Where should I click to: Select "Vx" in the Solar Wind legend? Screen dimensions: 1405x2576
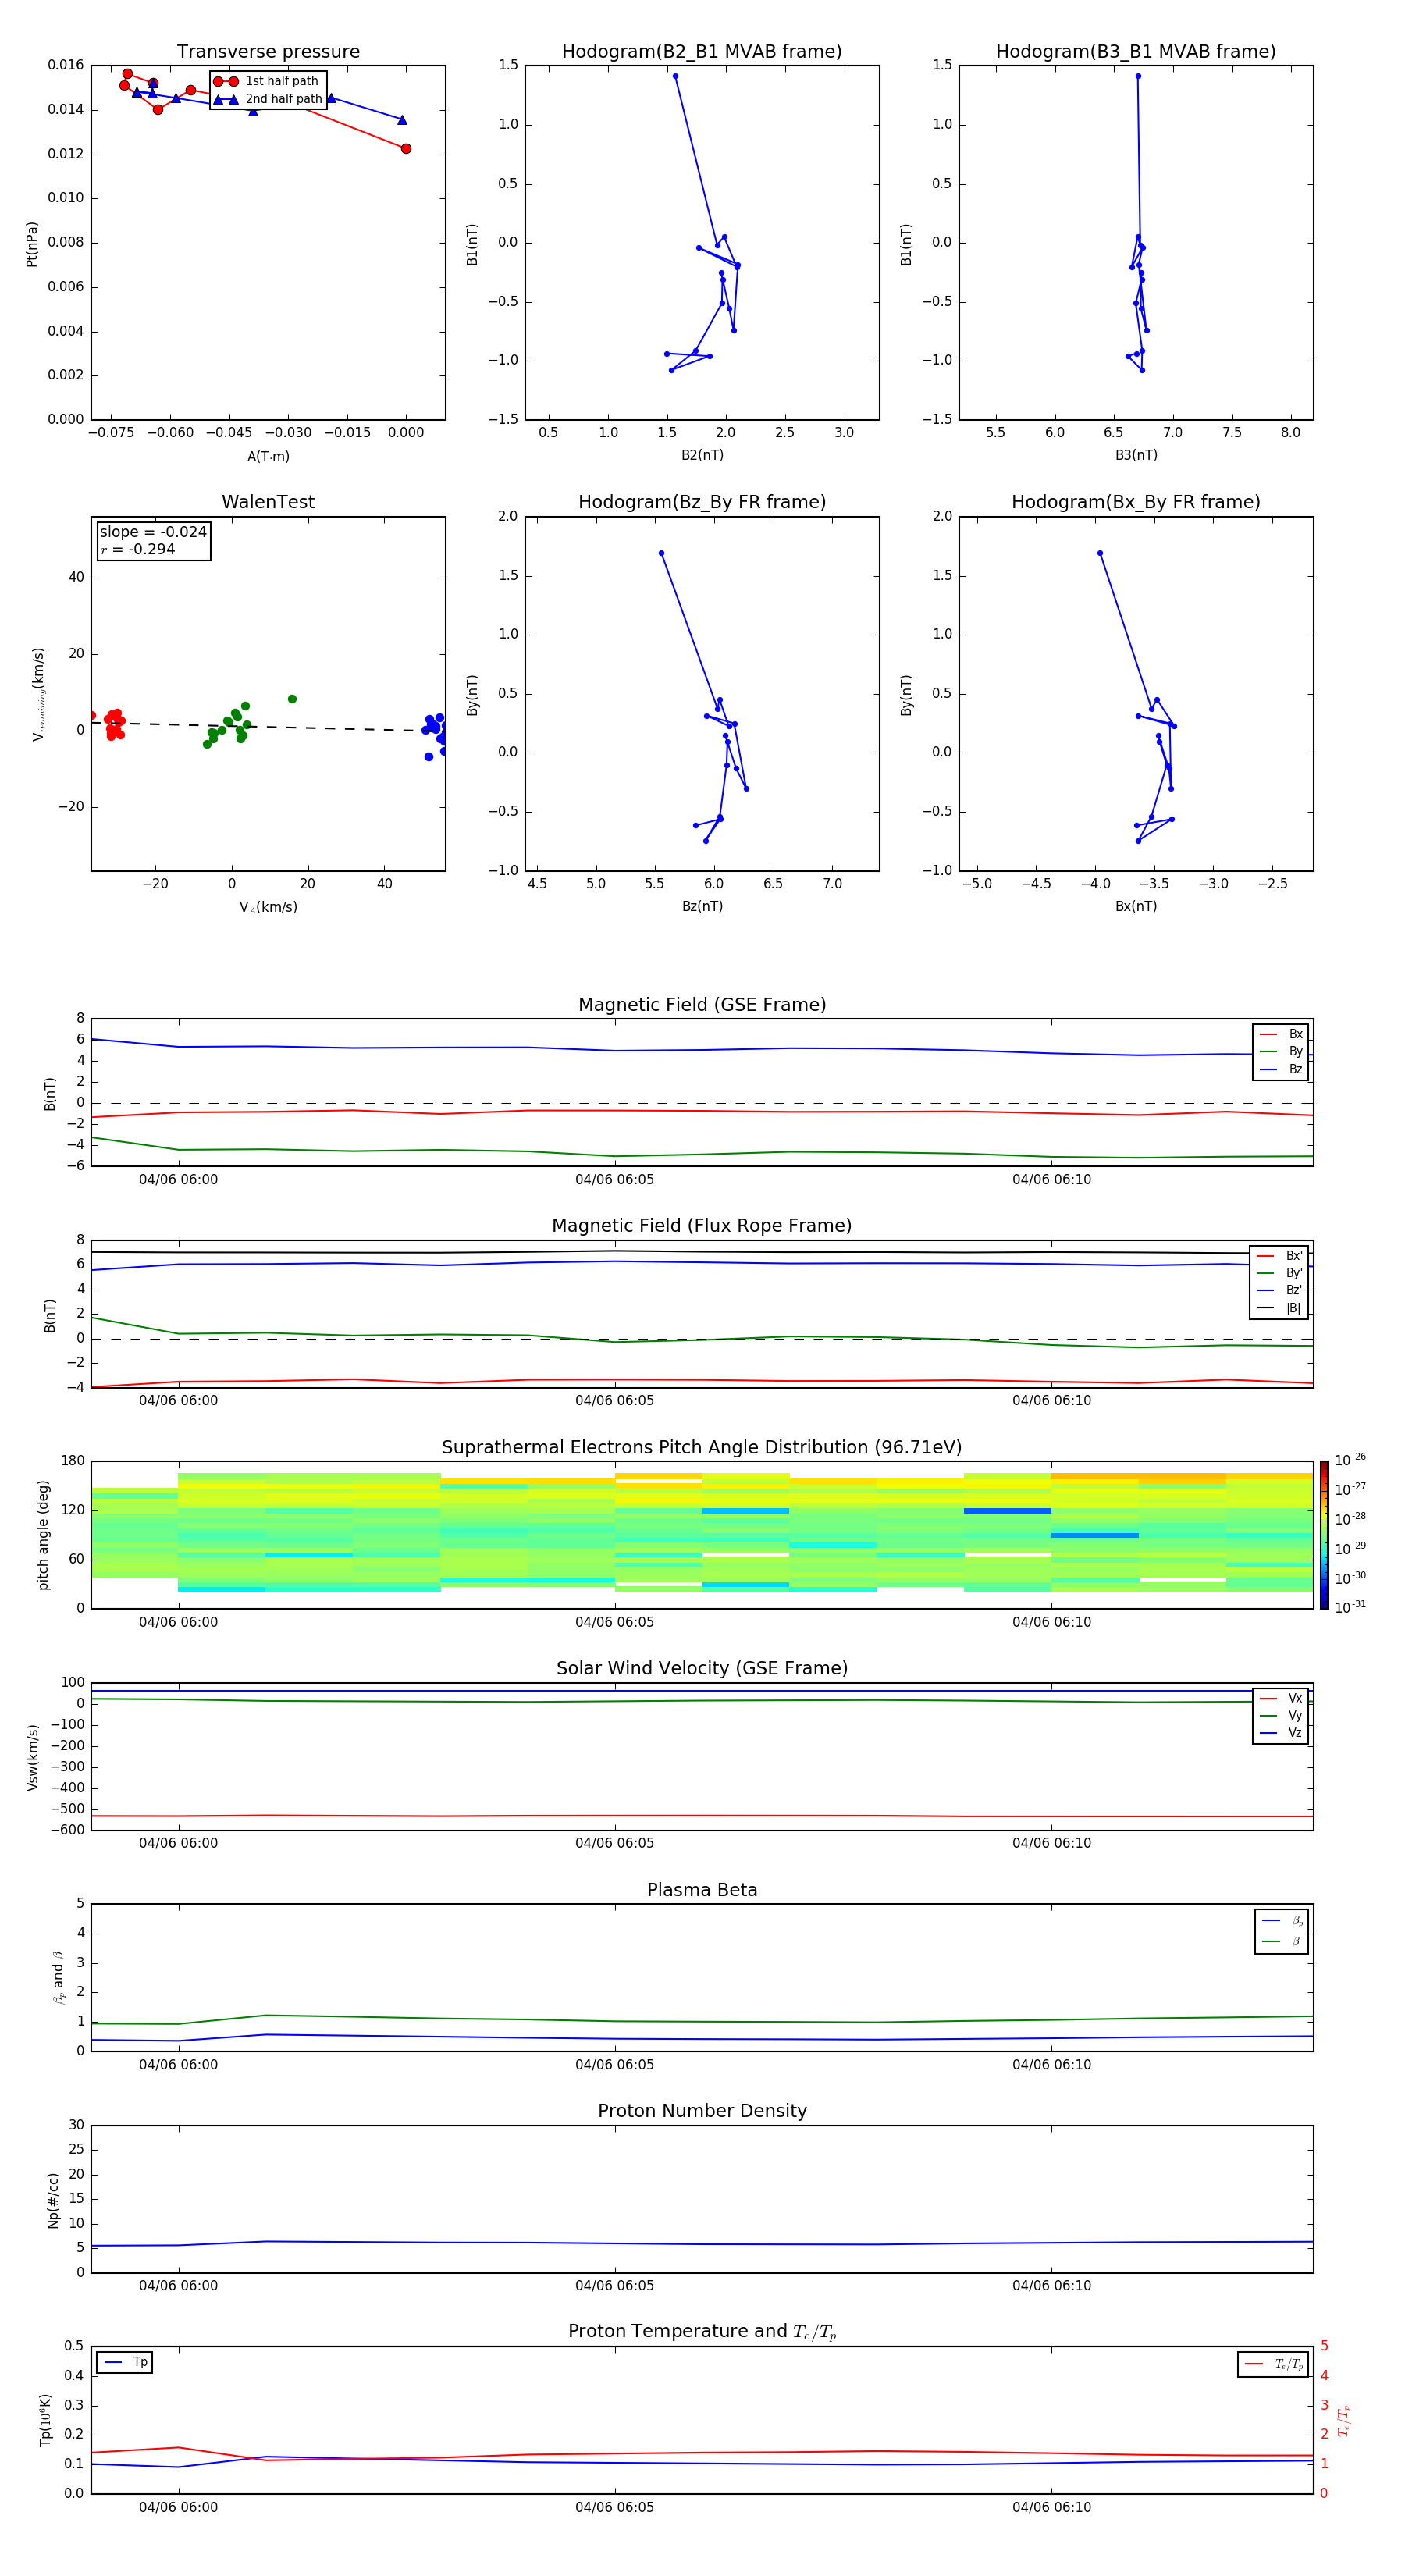coord(1281,1699)
